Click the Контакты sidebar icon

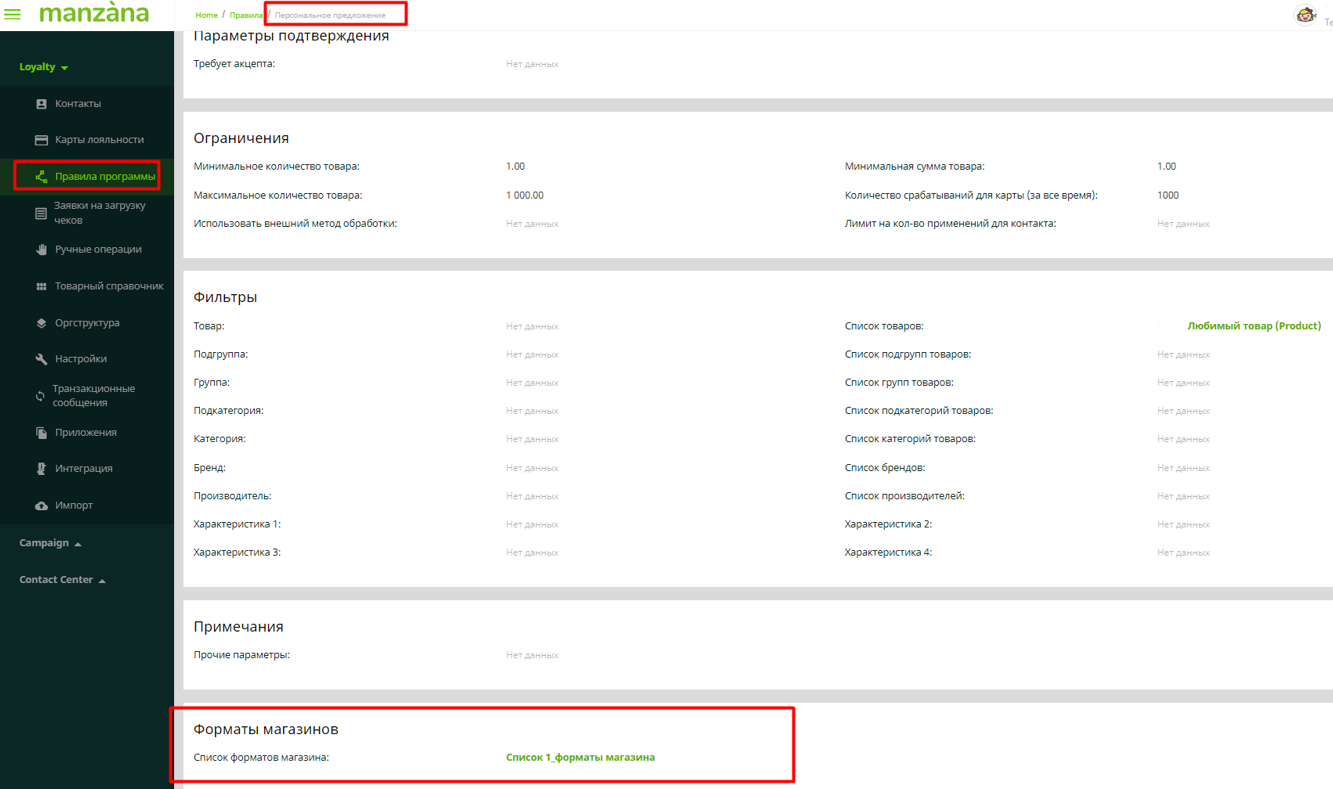[41, 104]
